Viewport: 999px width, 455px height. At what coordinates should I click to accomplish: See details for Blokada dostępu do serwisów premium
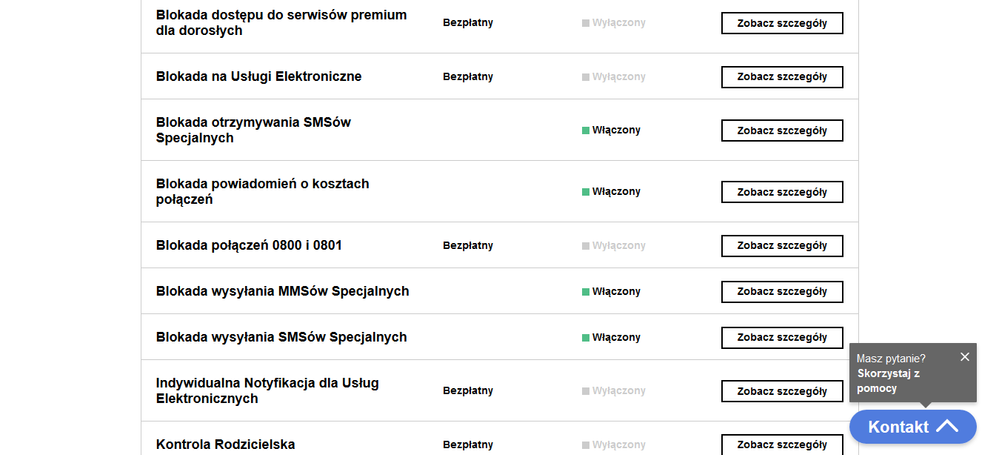click(x=781, y=23)
